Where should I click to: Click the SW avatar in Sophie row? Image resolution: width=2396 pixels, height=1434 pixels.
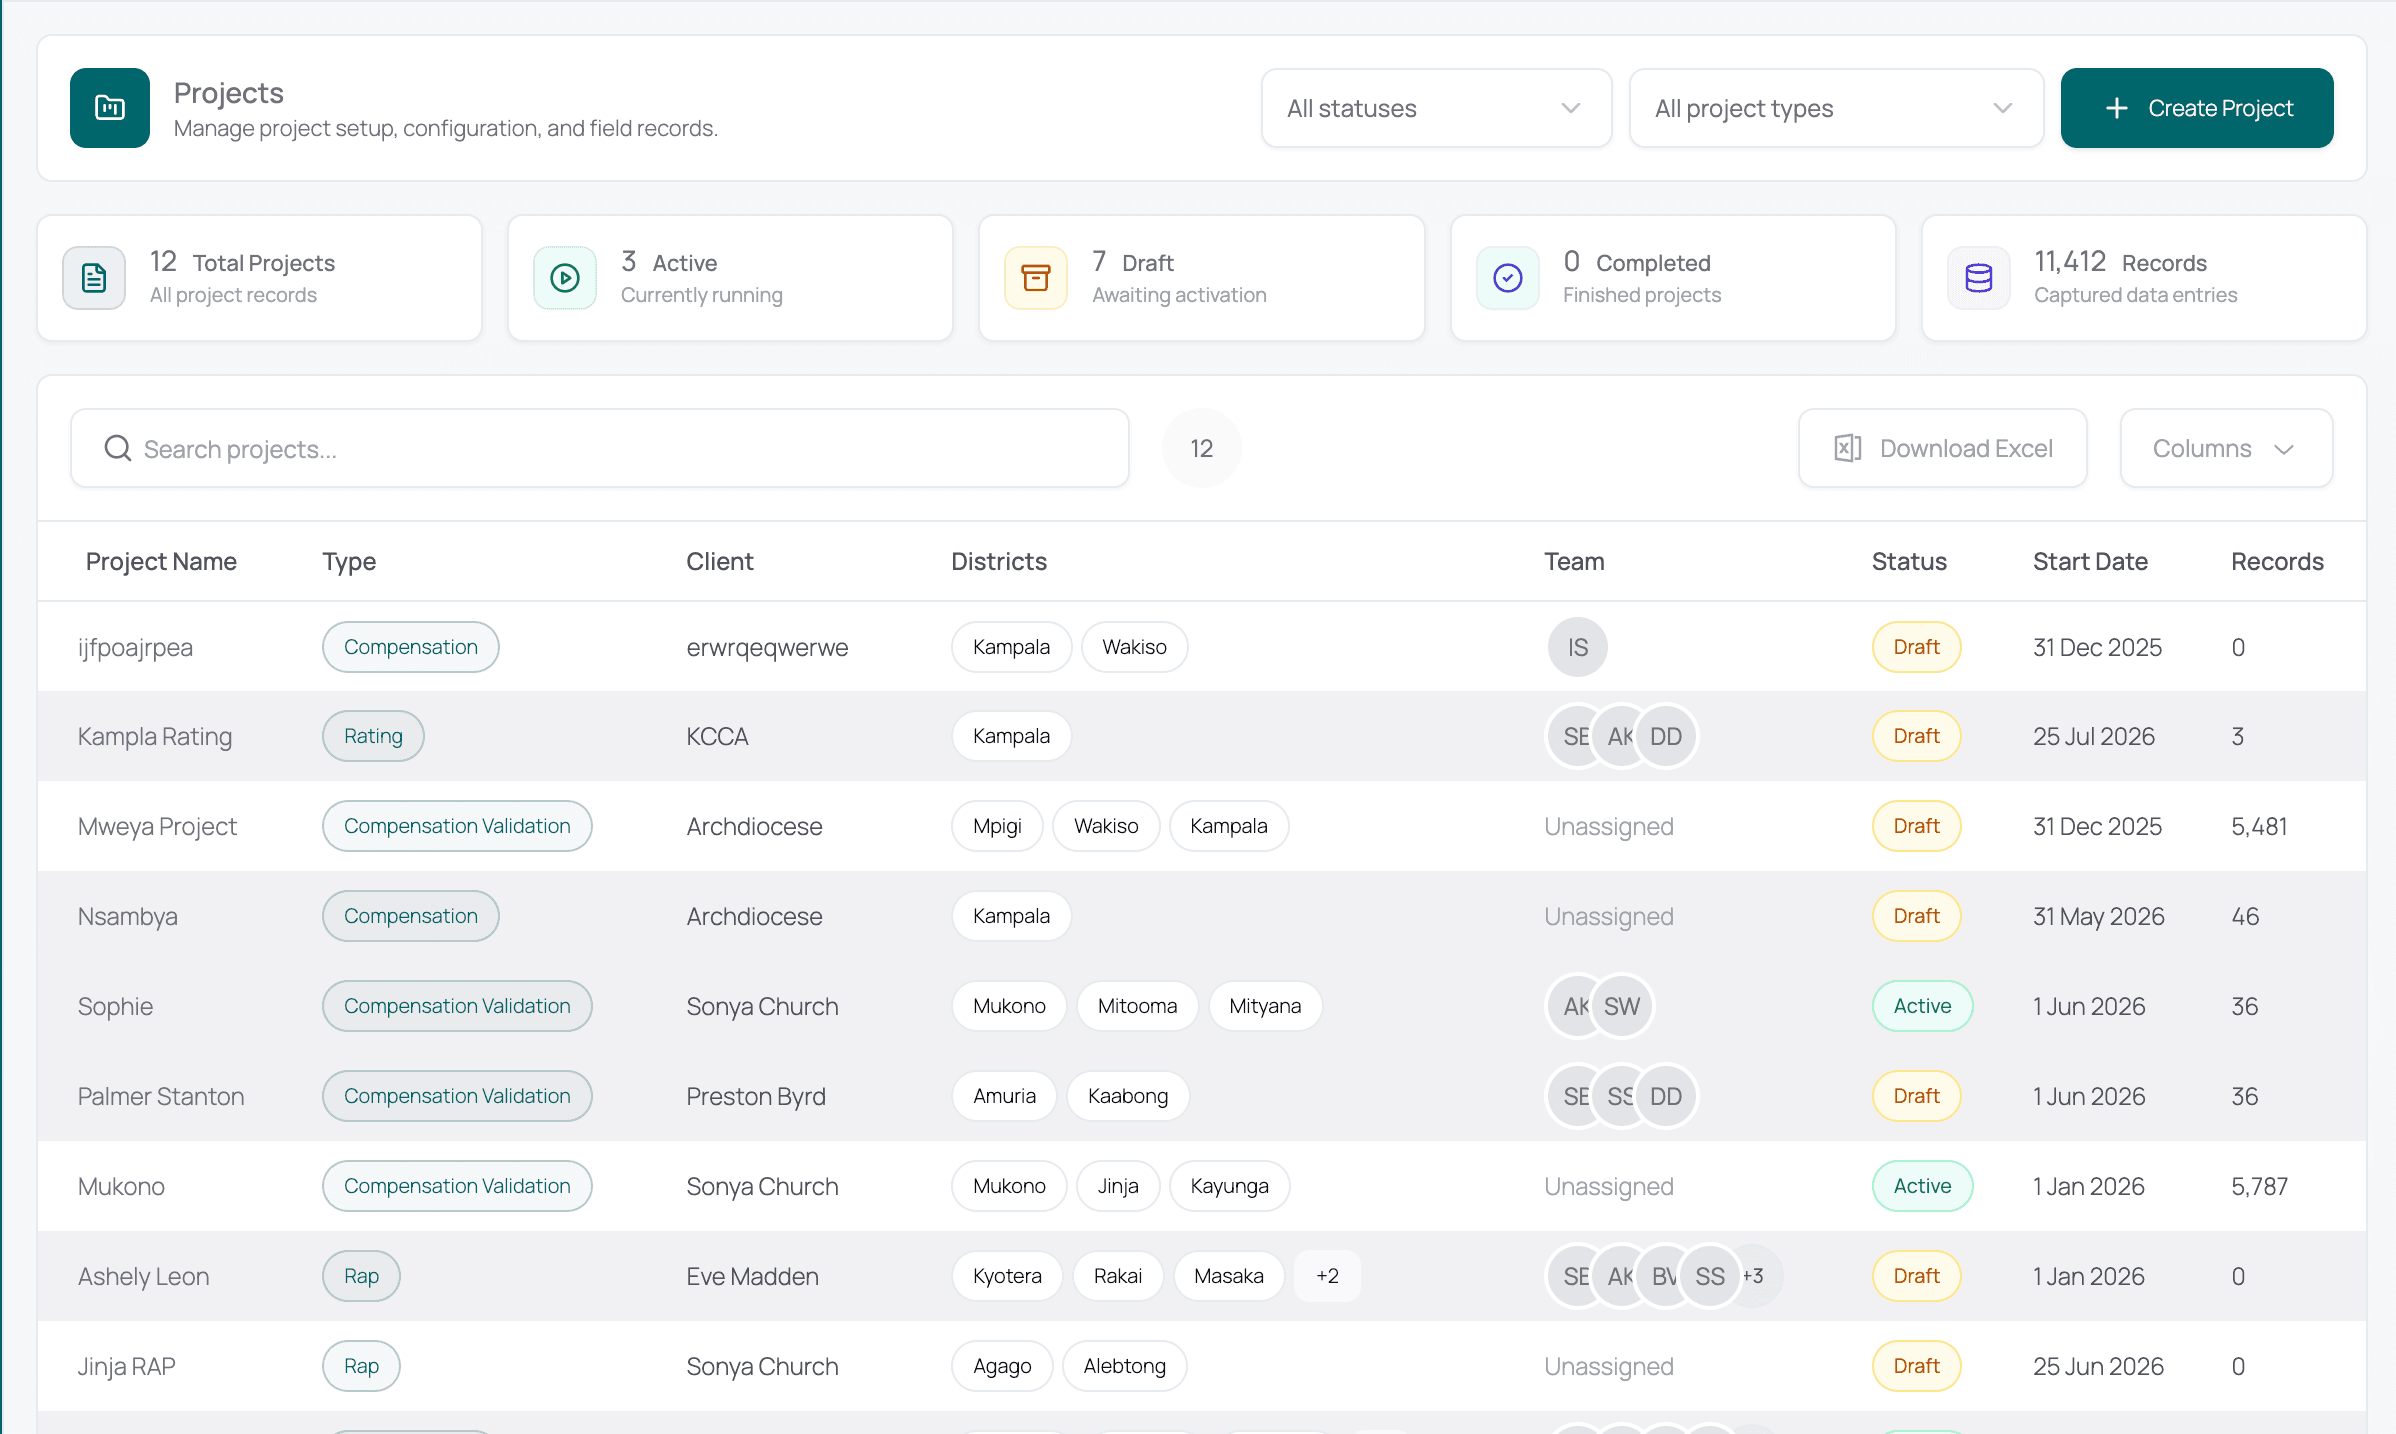1622,1006
